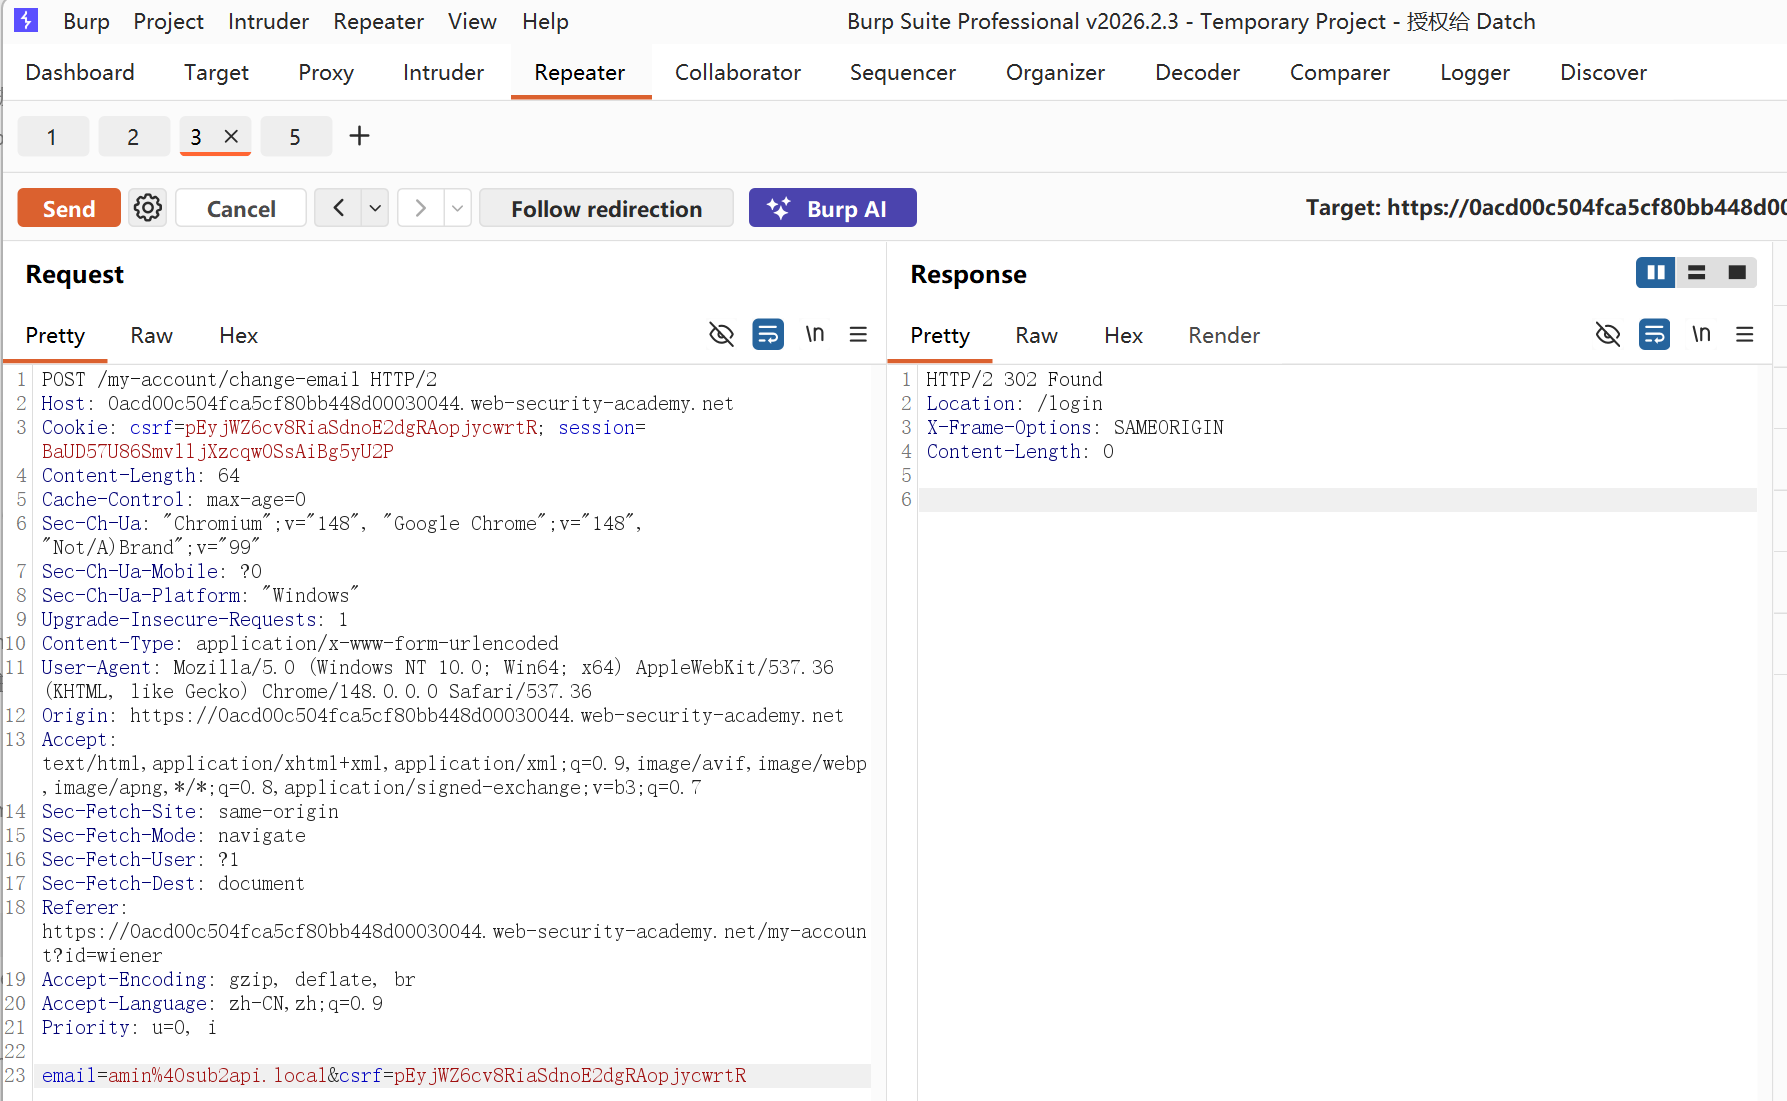Toggle word wrap in Response panel
Viewport: 1787px width, 1101px height.
tap(1655, 334)
